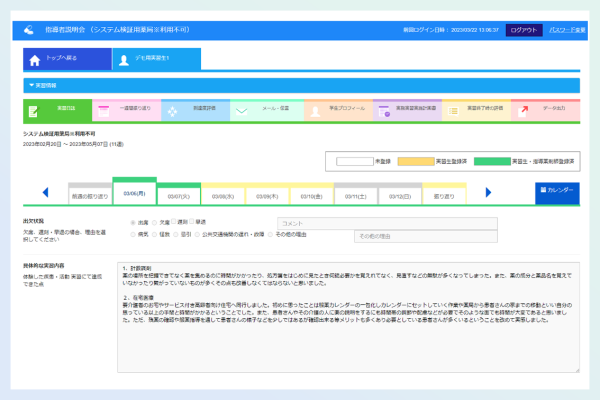This screenshot has width=600, height=400.
Task: Switch to the 03/10(金) date tab
Action: click(311, 196)
